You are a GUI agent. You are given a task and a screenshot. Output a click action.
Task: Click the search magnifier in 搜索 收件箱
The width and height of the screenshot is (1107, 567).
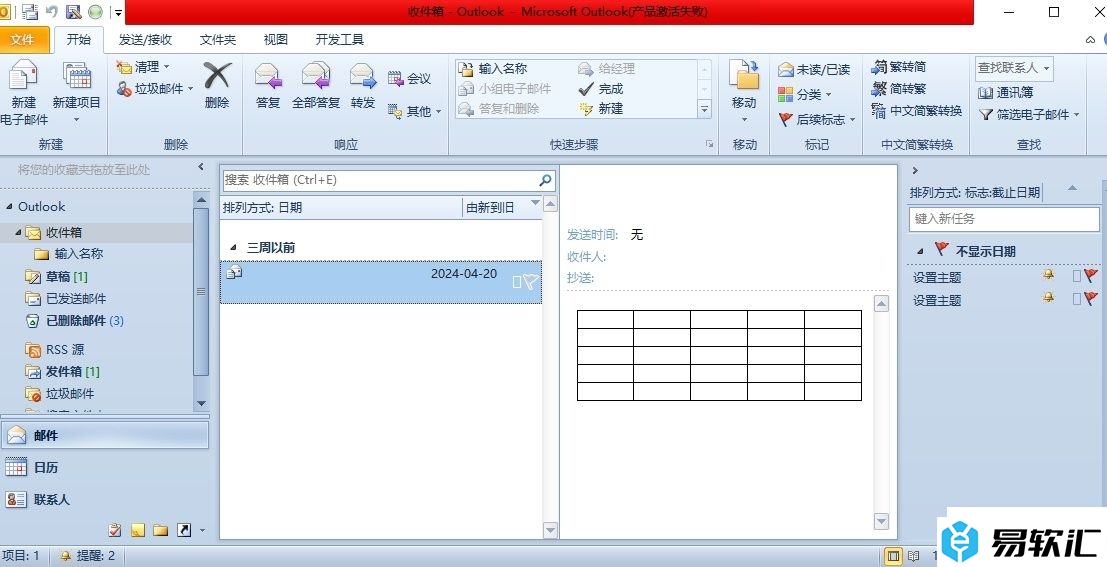545,180
